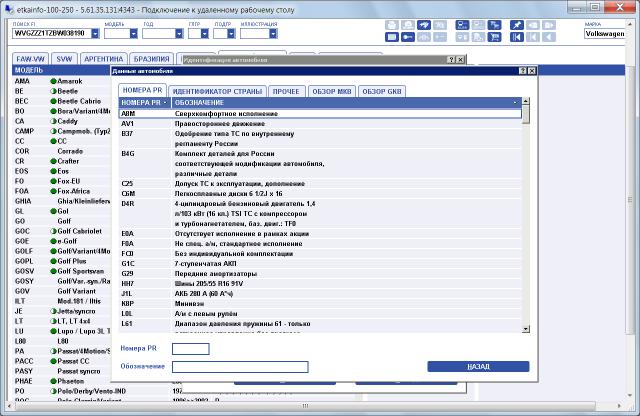The height and width of the screenshot is (416, 640).
Task: Open the БРАЗИЛИЯ tab in main window
Action: pos(151,59)
